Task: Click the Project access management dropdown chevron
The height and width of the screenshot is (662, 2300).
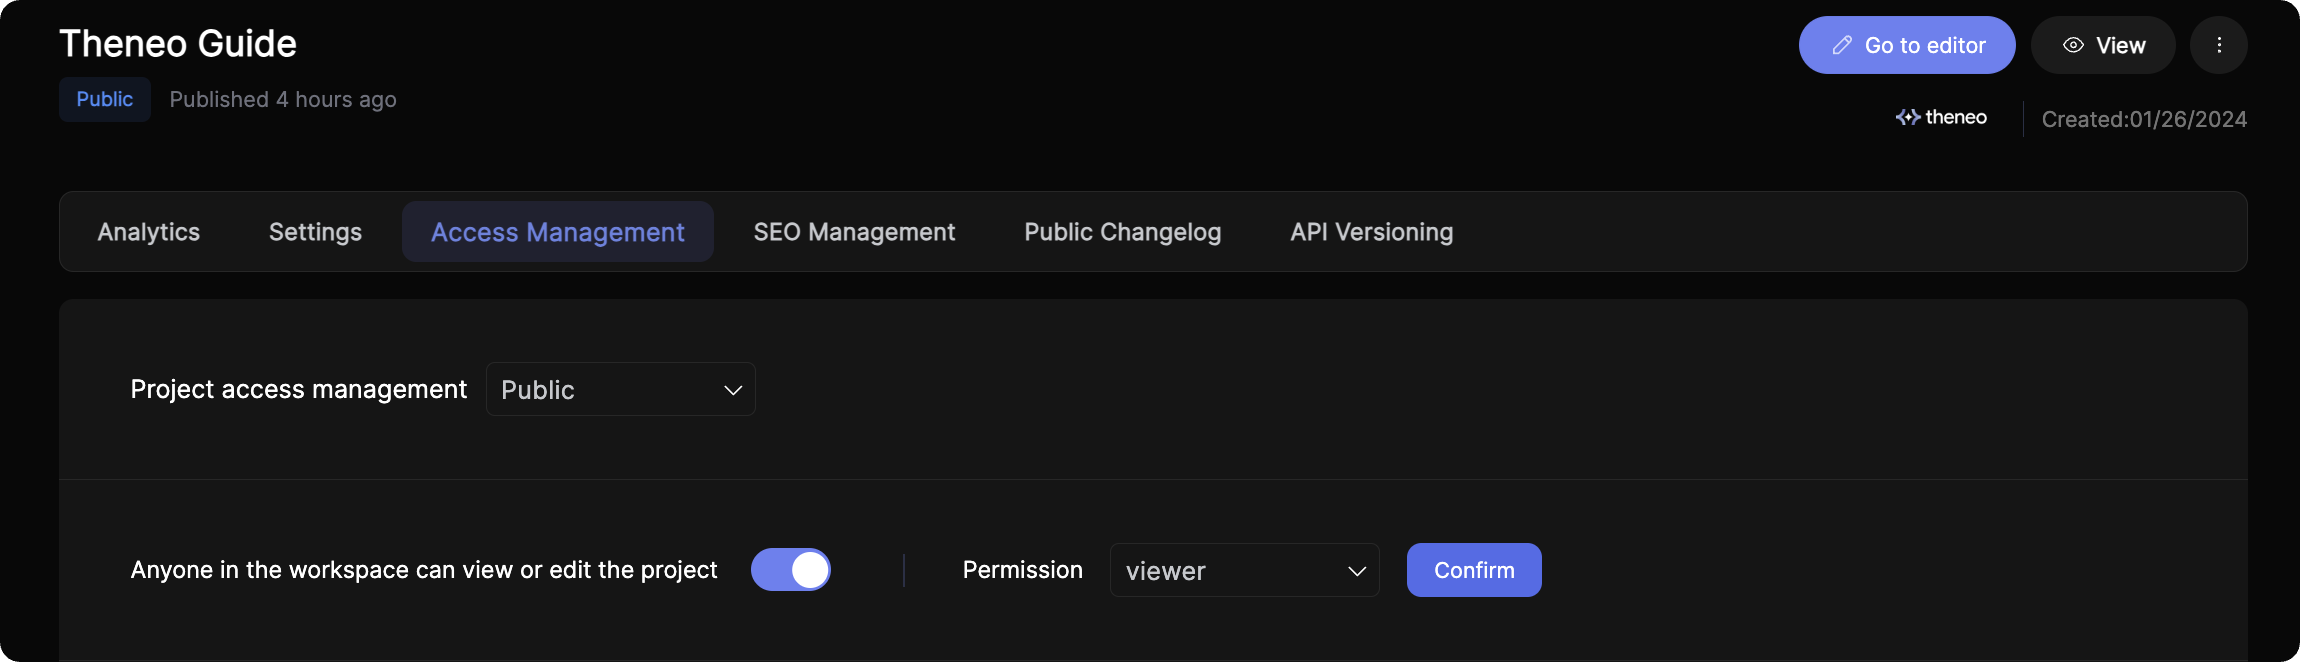Action: [x=733, y=390]
